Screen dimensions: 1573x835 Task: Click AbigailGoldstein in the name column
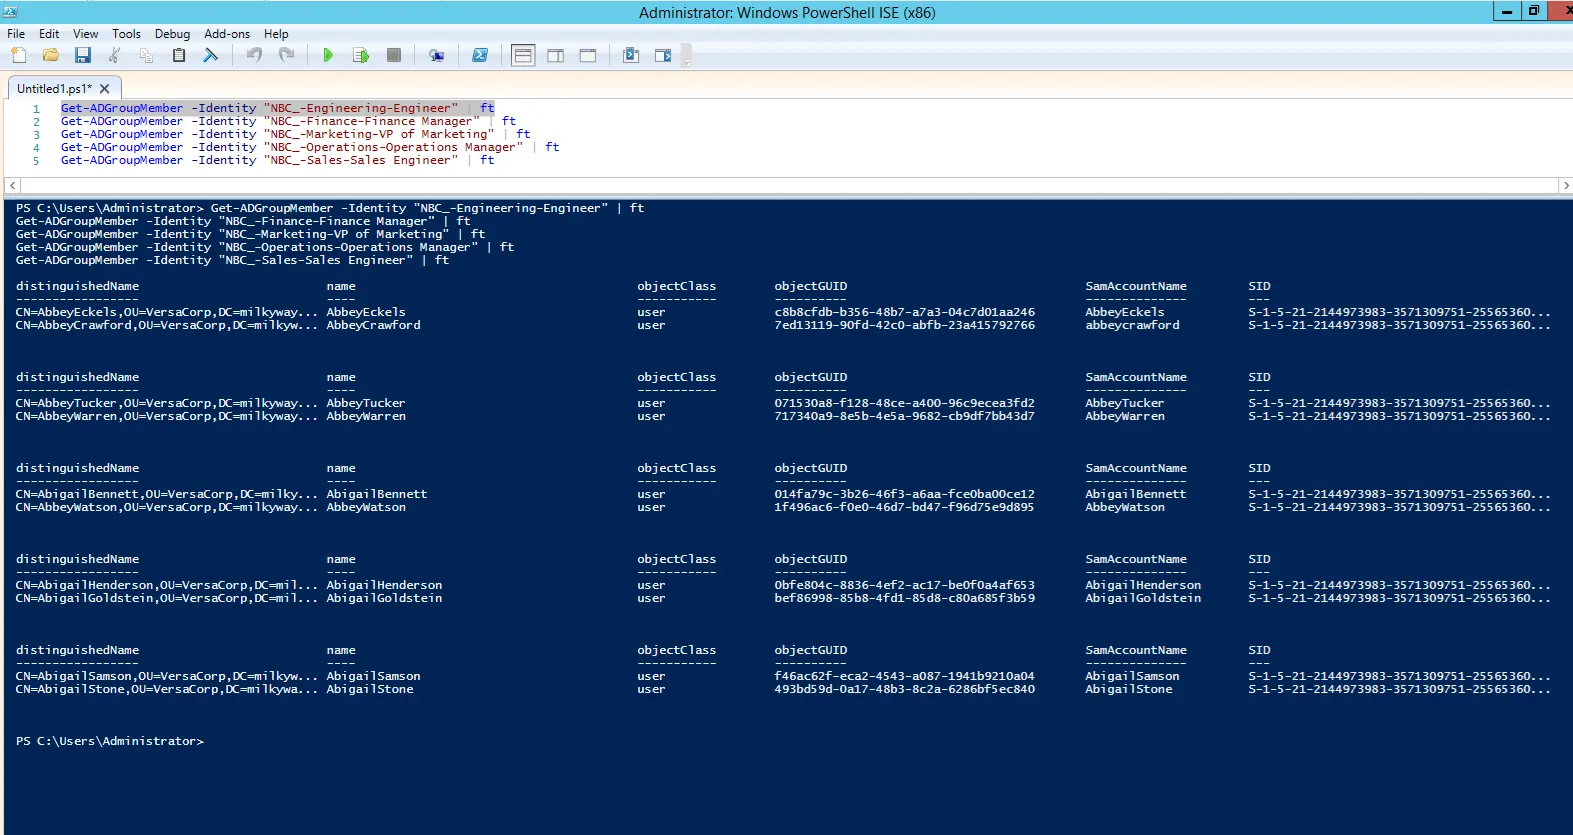(384, 598)
